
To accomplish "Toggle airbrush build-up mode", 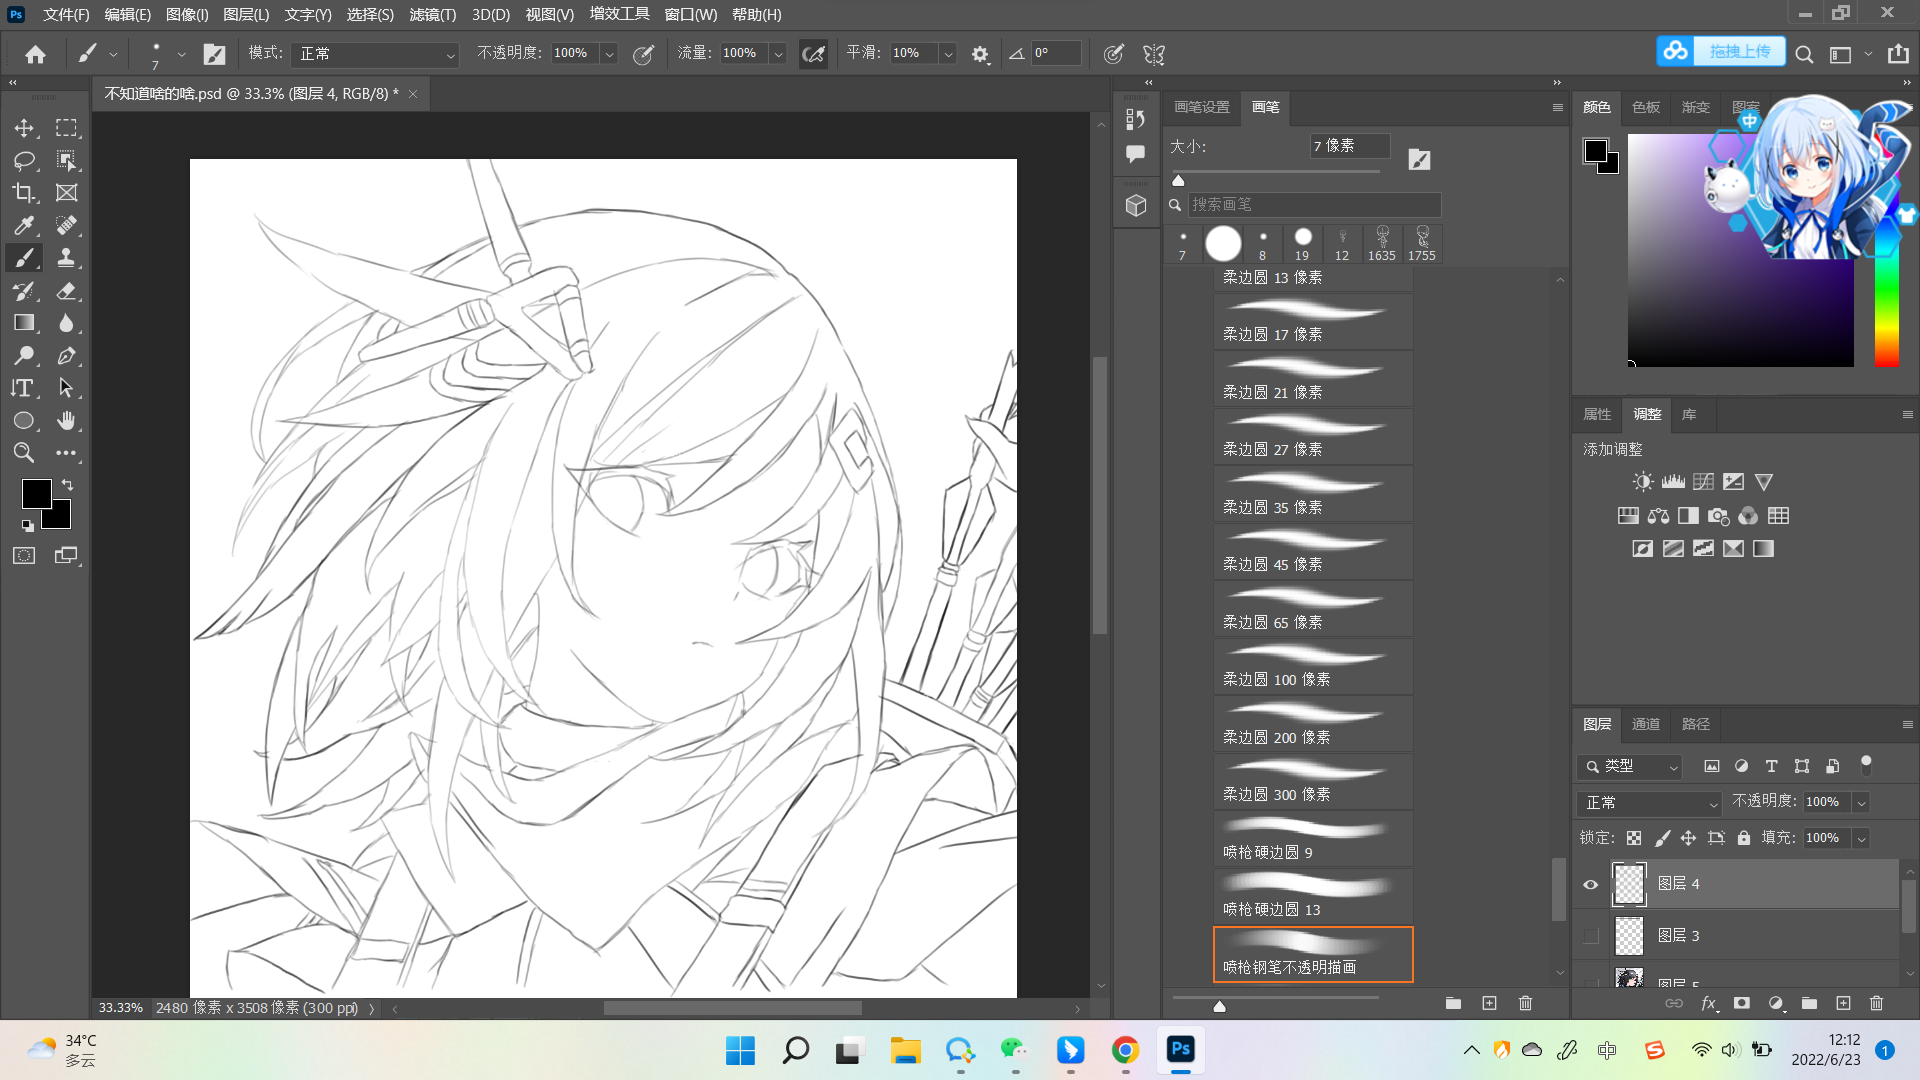I will tap(813, 54).
